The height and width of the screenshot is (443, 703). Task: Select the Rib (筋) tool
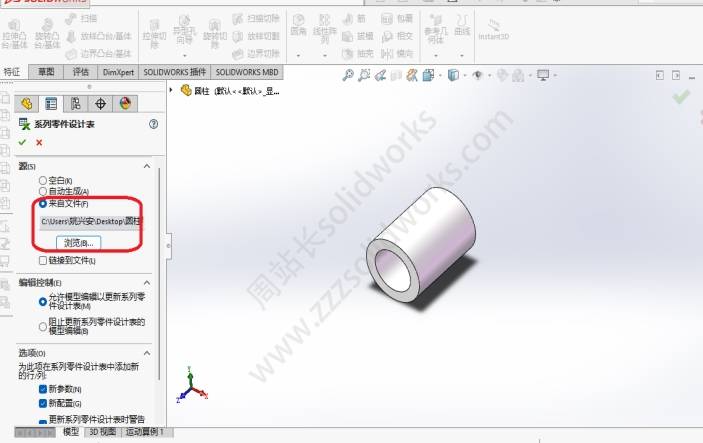(354, 18)
